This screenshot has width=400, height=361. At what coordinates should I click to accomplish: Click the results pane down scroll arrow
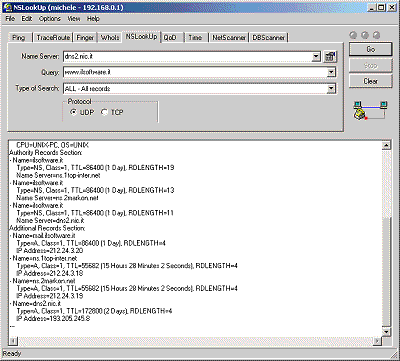[386, 332]
